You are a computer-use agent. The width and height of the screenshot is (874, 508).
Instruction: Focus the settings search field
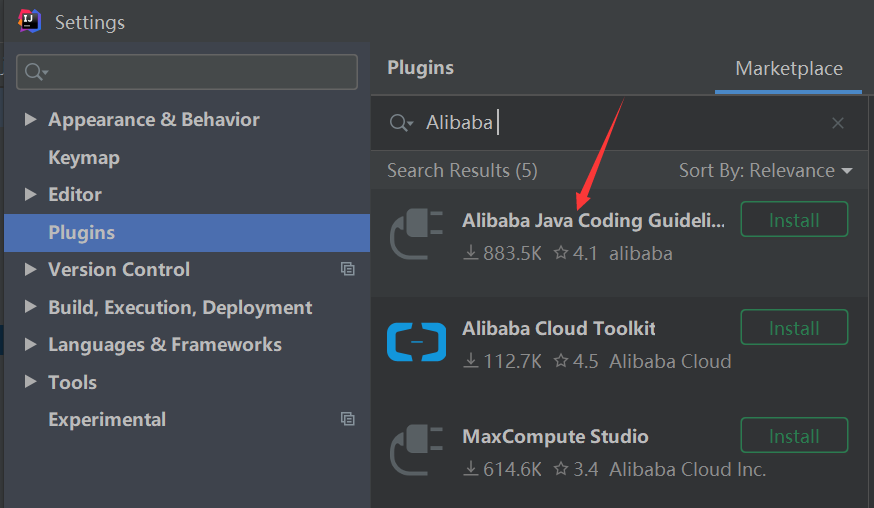(x=200, y=72)
